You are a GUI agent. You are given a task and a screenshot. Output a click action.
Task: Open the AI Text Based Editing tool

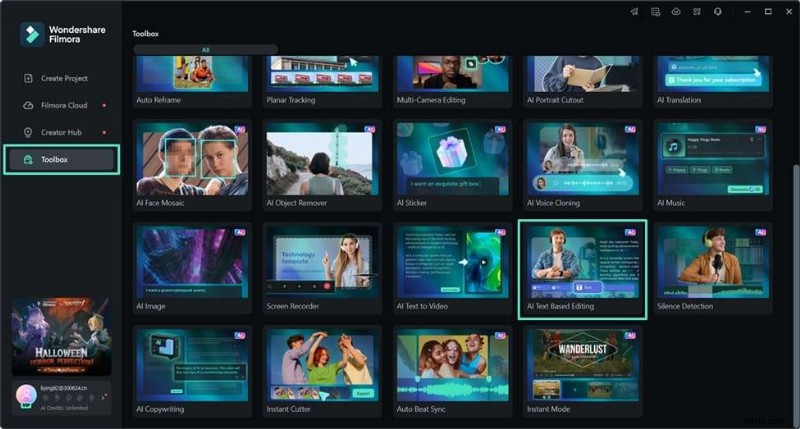[582, 268]
